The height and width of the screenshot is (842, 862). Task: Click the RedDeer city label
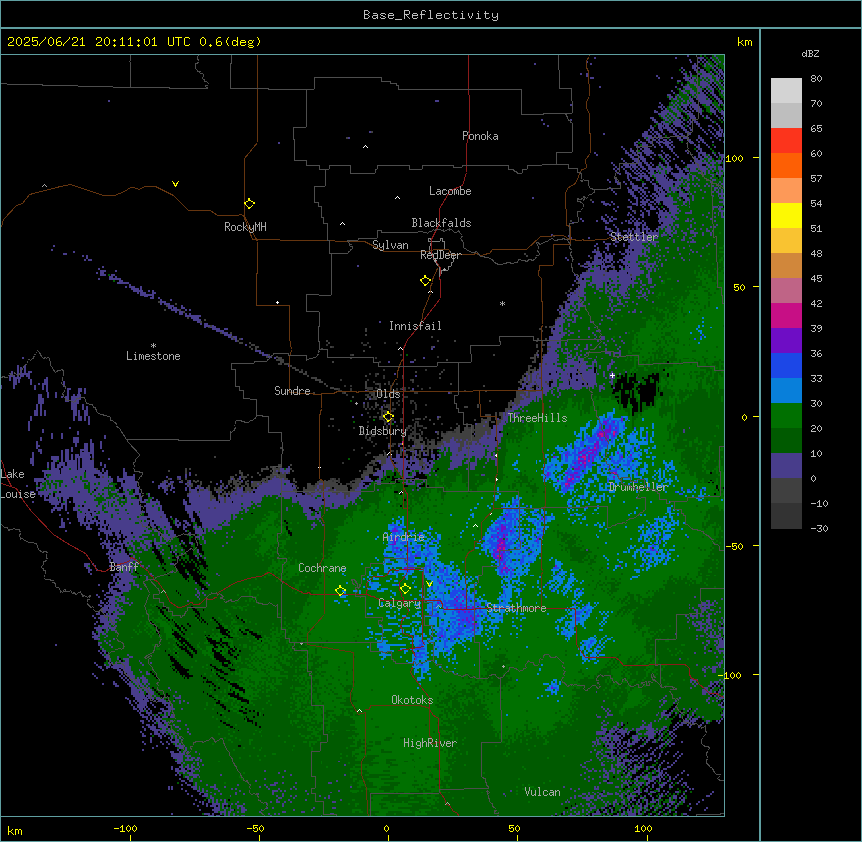440,255
